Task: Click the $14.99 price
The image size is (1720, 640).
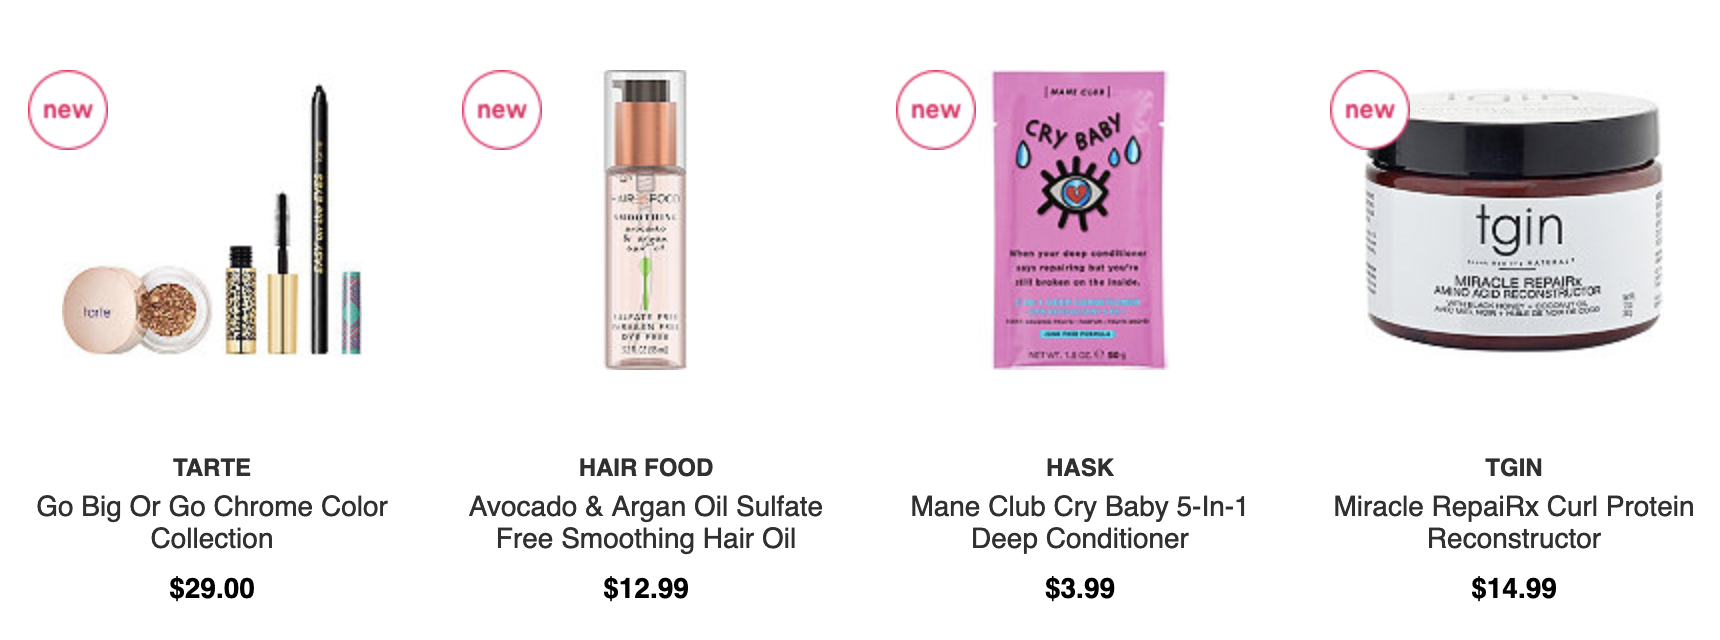Action: pos(1514,588)
